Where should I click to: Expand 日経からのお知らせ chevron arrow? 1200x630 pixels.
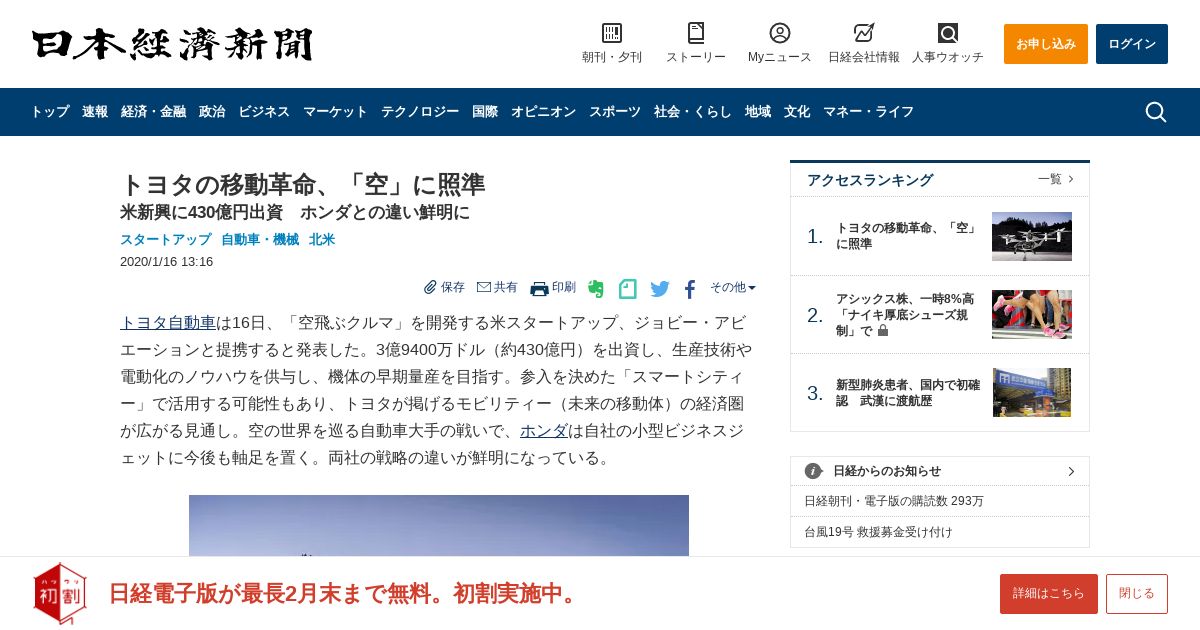pyautogui.click(x=1071, y=471)
